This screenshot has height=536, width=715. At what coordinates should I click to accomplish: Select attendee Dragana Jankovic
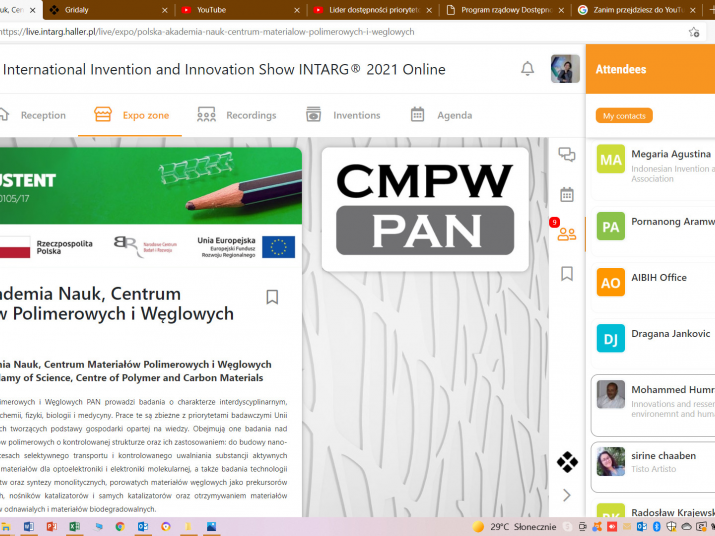(654, 334)
